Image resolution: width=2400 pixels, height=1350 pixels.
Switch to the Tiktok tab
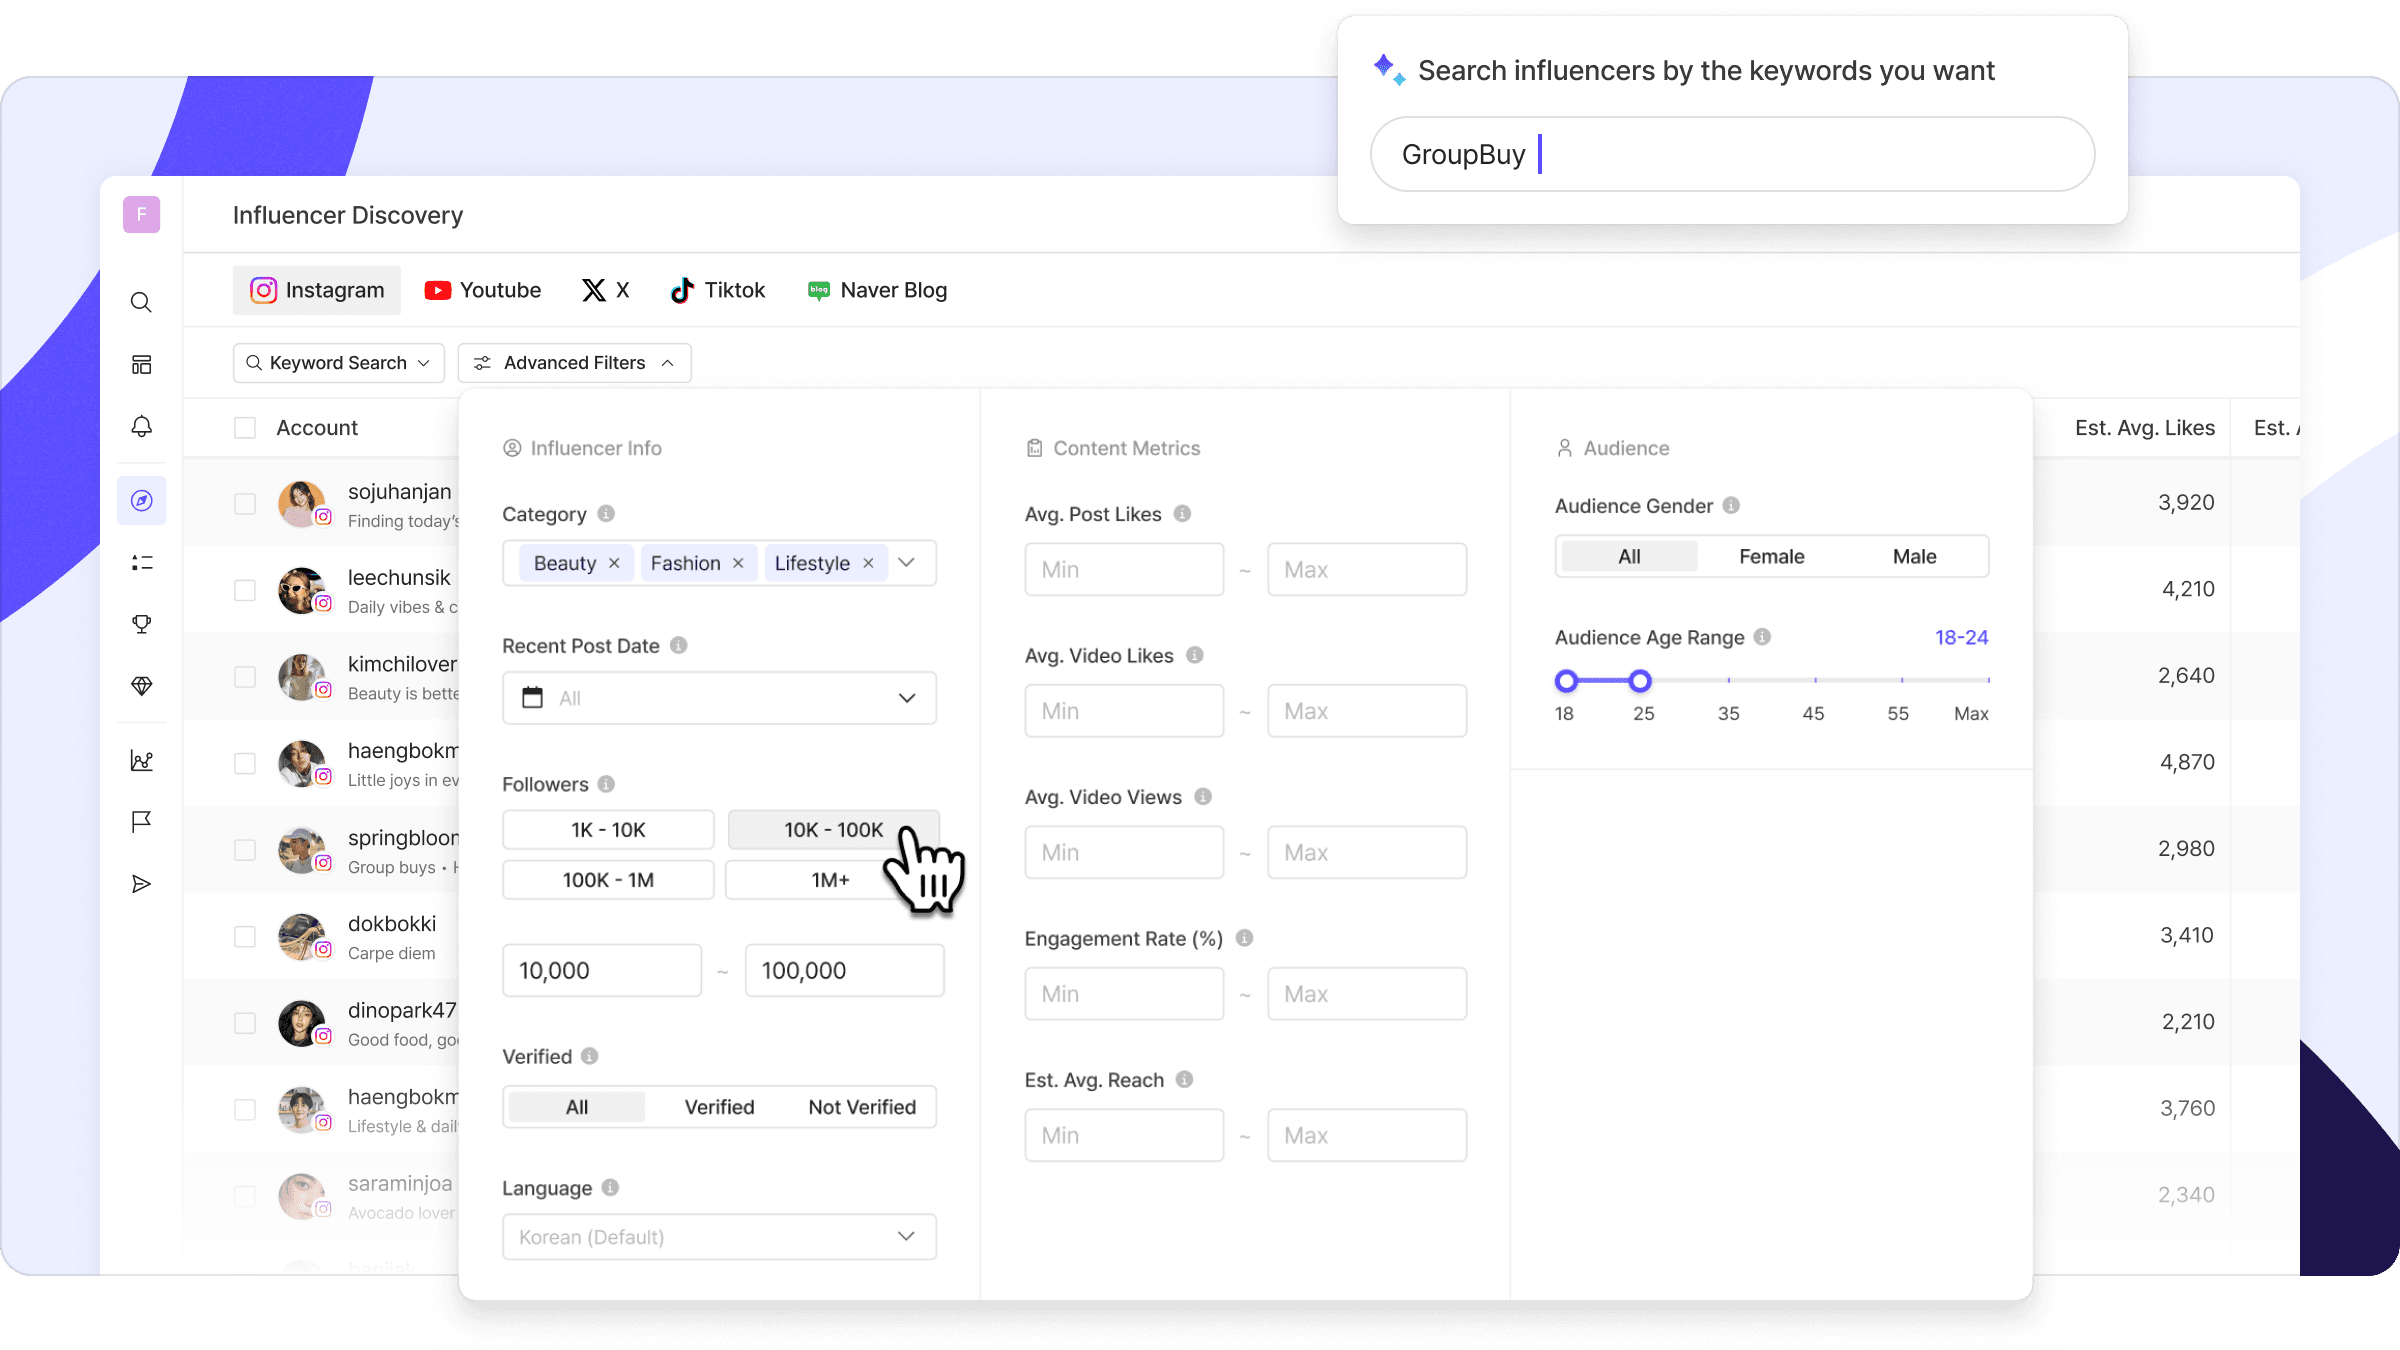(x=717, y=290)
